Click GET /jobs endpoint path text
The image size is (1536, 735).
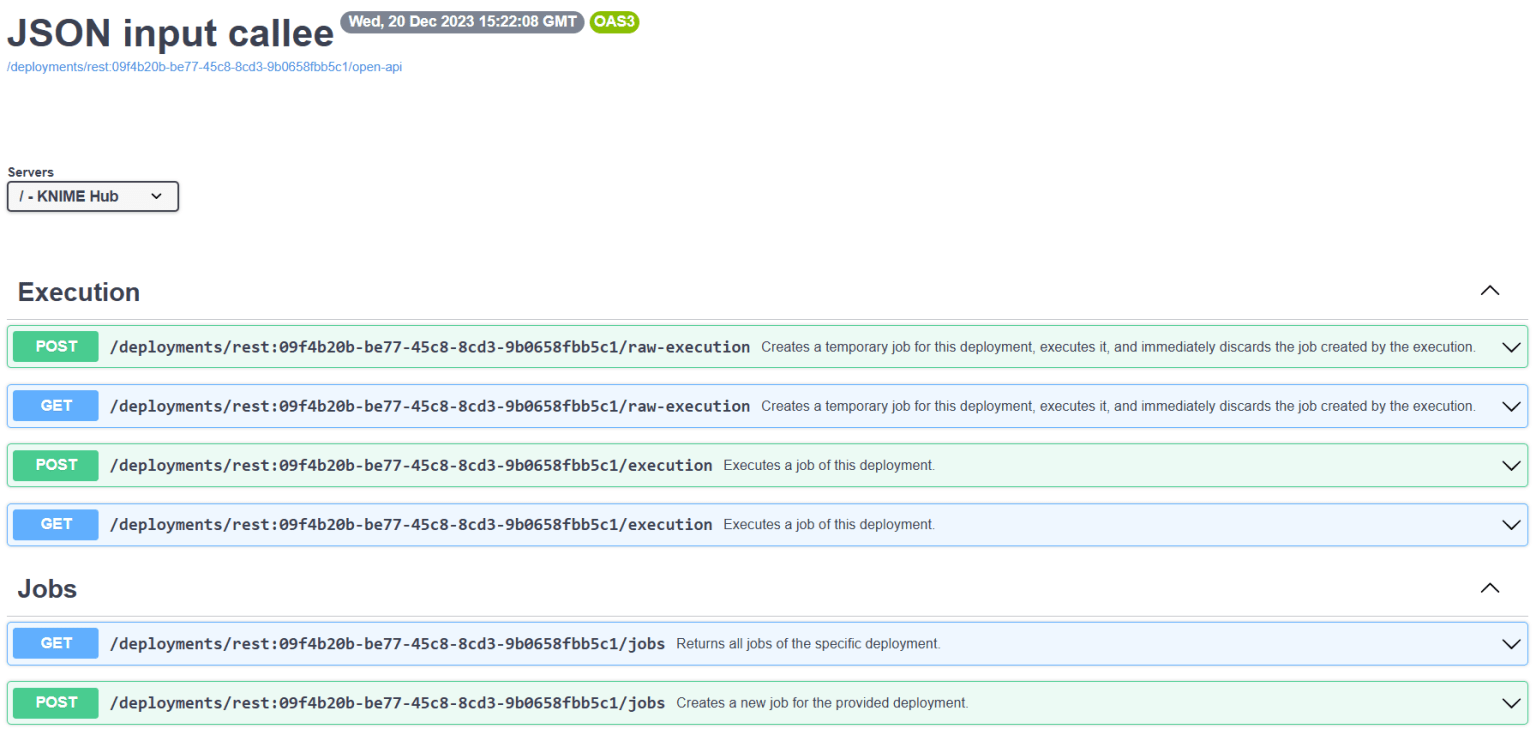click(388, 643)
